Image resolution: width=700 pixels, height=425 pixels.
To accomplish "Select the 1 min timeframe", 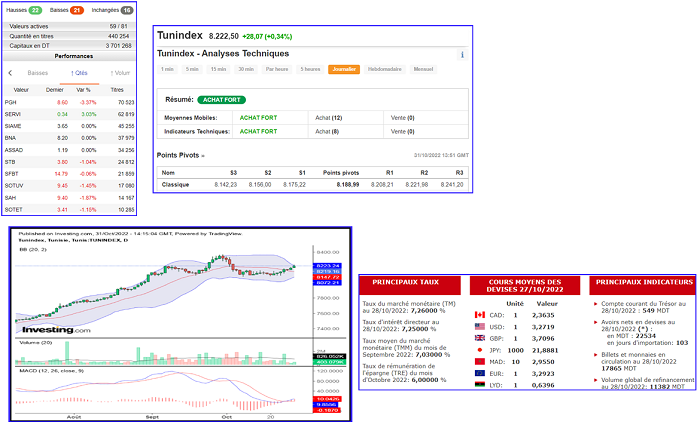I will (166, 69).
